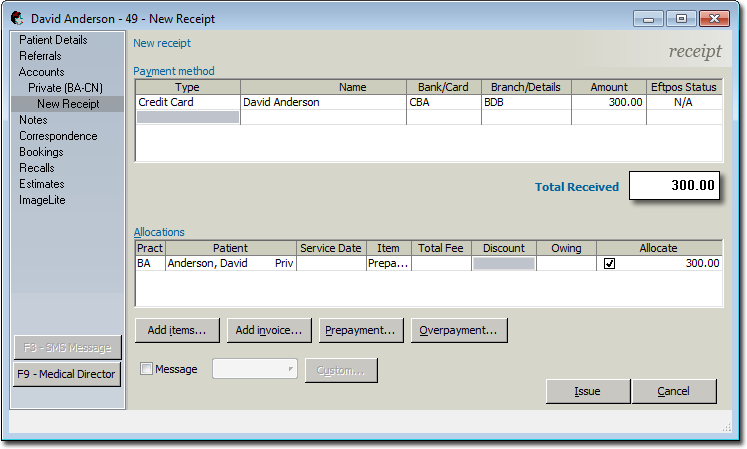Tick the Message checkbox

[x=147, y=369]
